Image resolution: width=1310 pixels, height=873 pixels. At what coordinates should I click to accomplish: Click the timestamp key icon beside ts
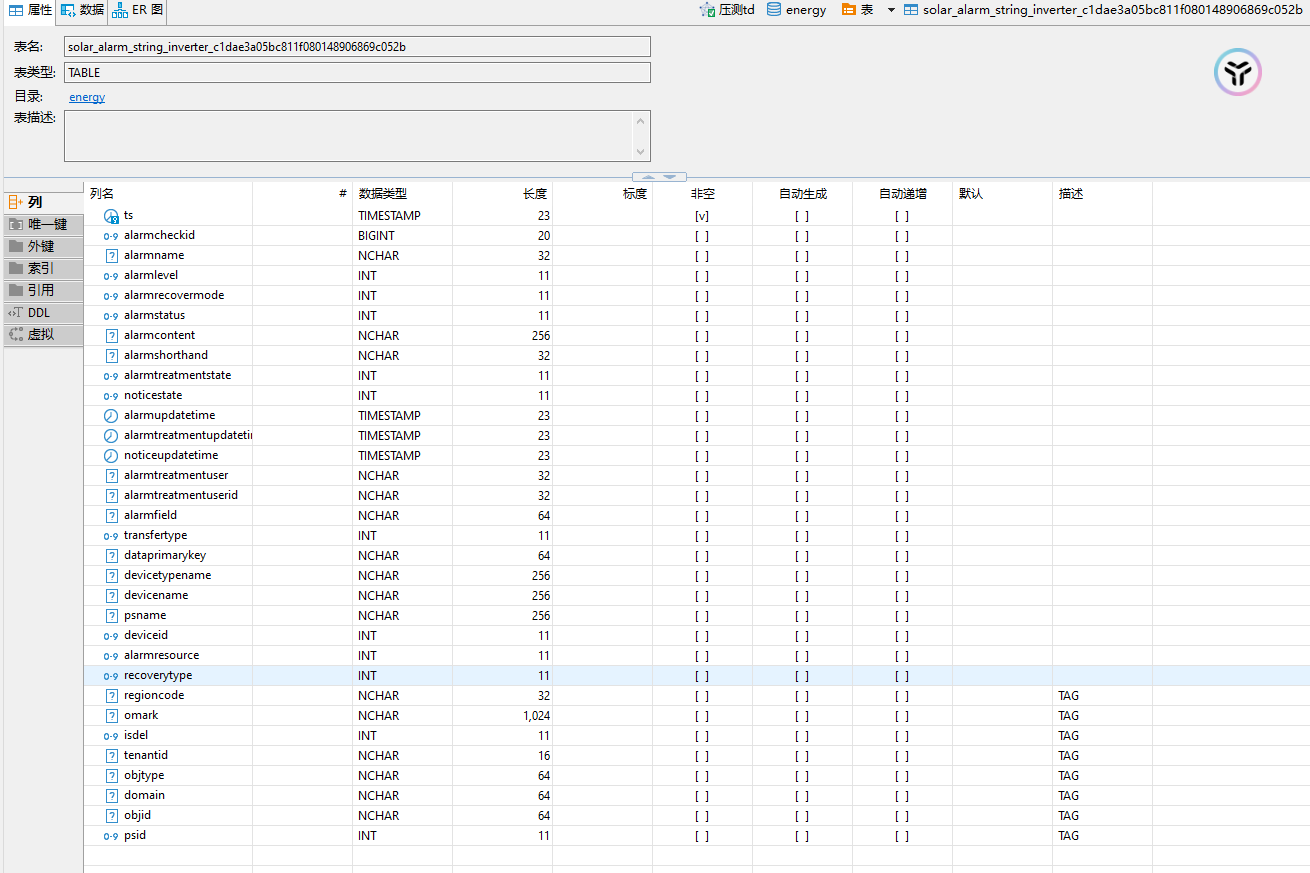pyautogui.click(x=111, y=216)
